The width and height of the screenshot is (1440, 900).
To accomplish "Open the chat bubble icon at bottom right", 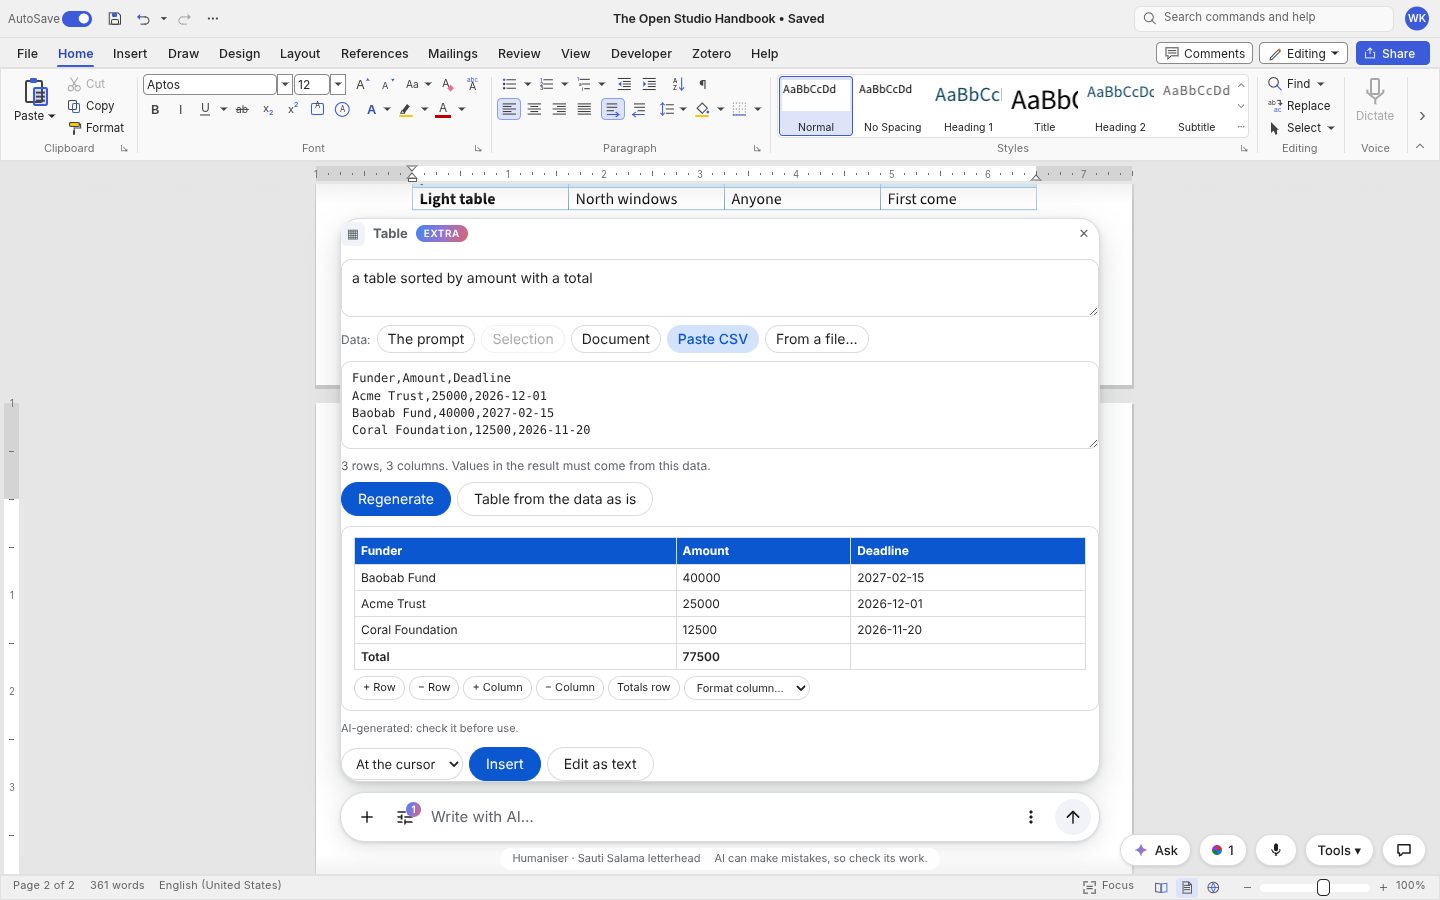I will [1404, 850].
